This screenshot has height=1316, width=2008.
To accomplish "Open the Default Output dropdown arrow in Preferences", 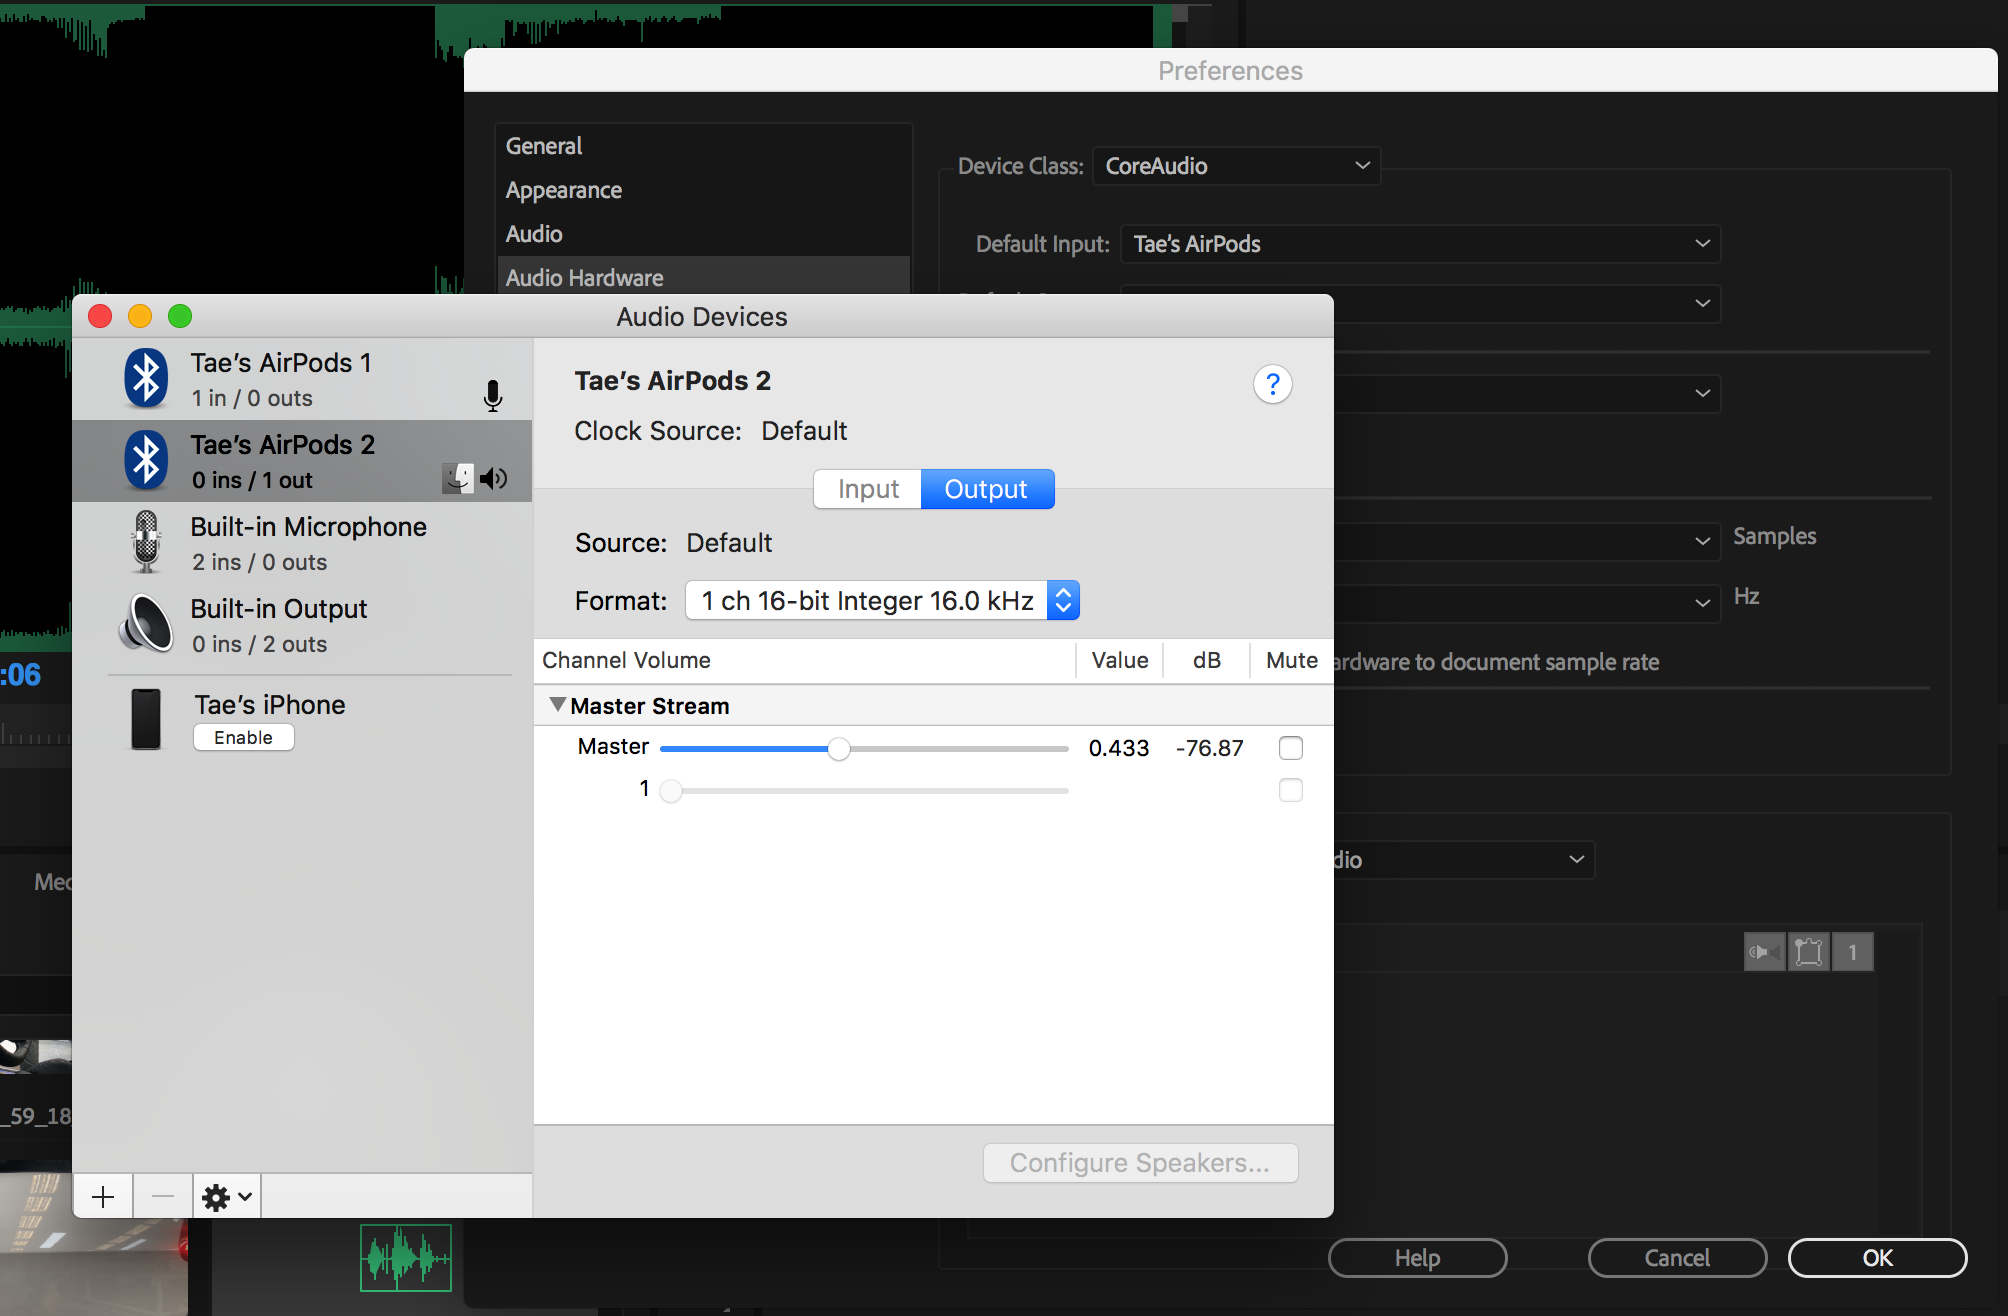I will (x=1702, y=303).
